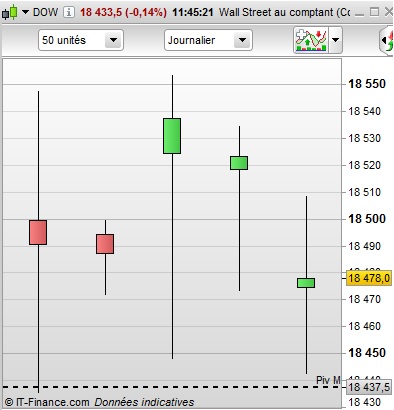This screenshot has height=410, width=394.
Task: Maximize the DOW chart window
Action: point(374,12)
